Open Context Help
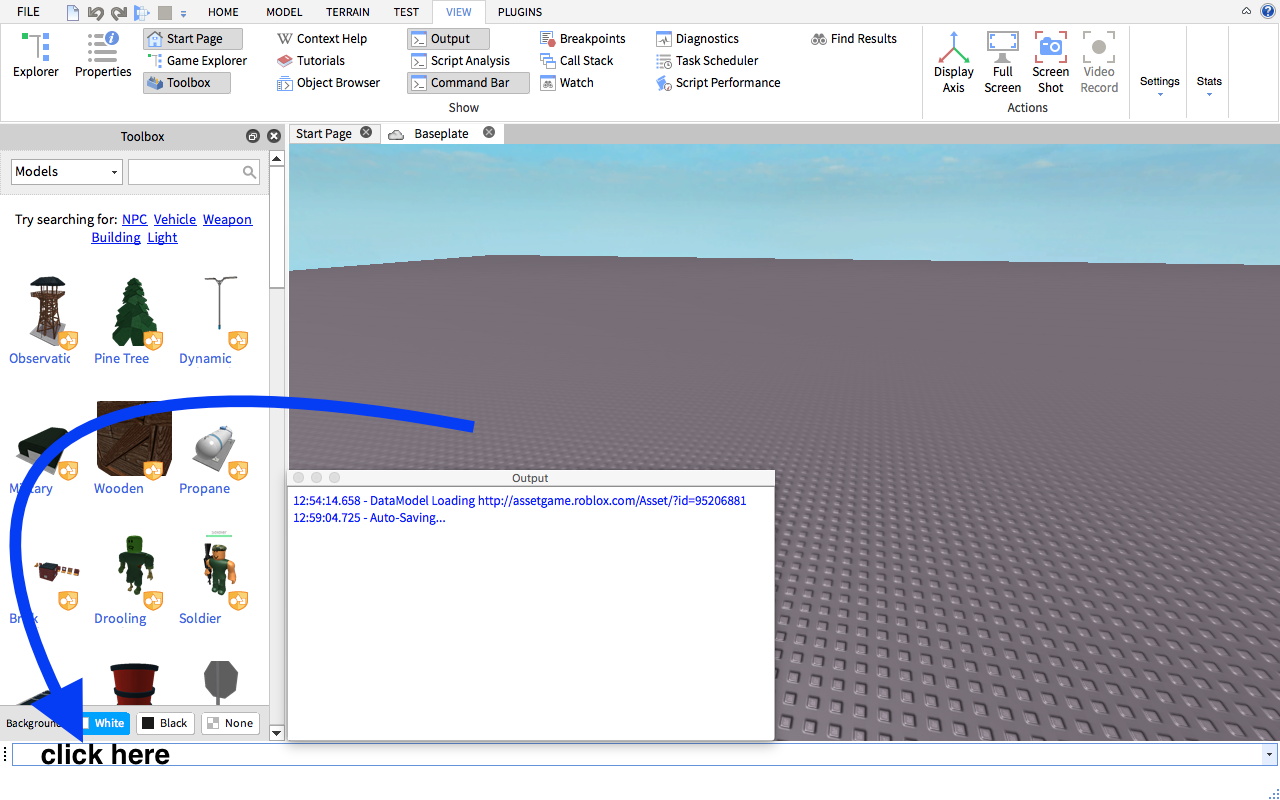Viewport: 1280px width, 800px height. (322, 39)
